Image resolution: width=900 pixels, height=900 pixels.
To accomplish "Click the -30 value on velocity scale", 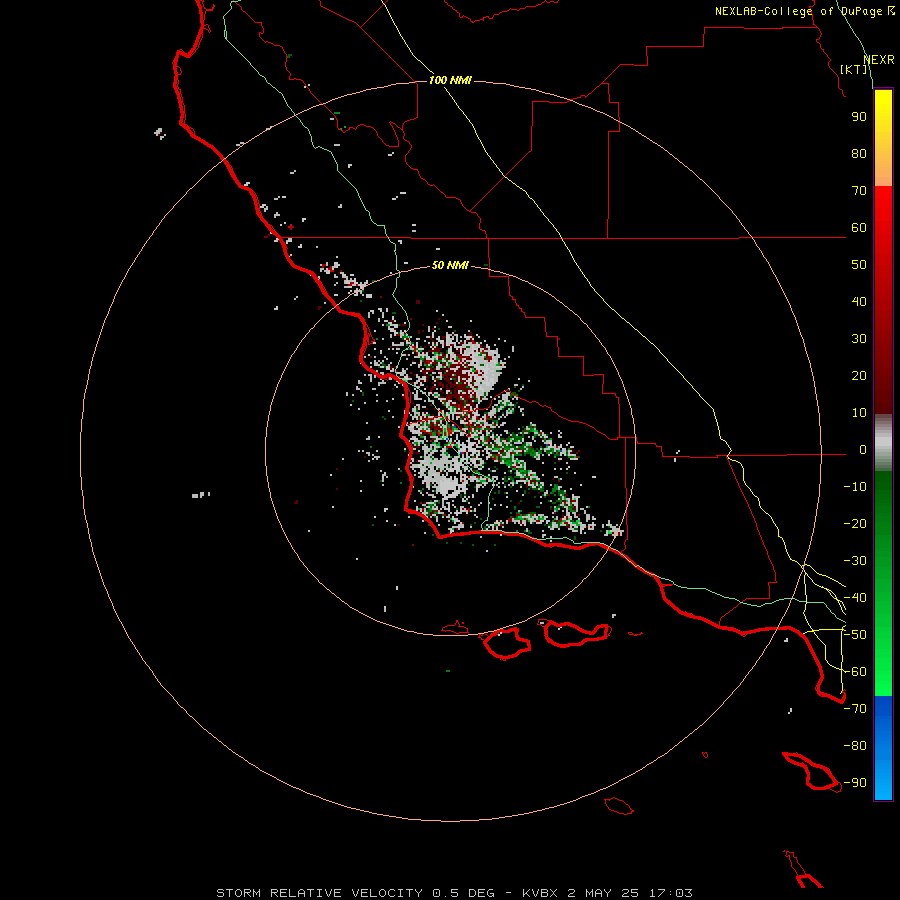I will coord(855,561).
